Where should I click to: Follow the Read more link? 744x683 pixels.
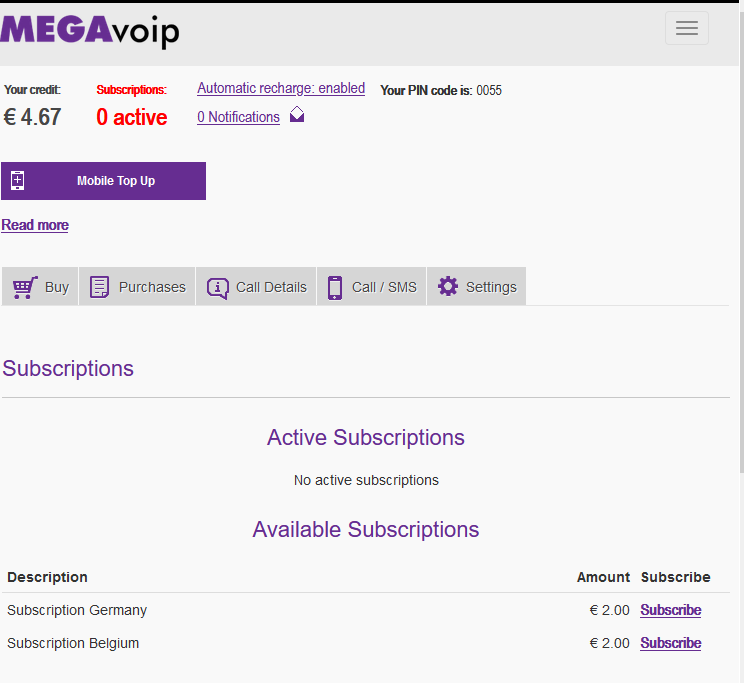click(x=35, y=225)
